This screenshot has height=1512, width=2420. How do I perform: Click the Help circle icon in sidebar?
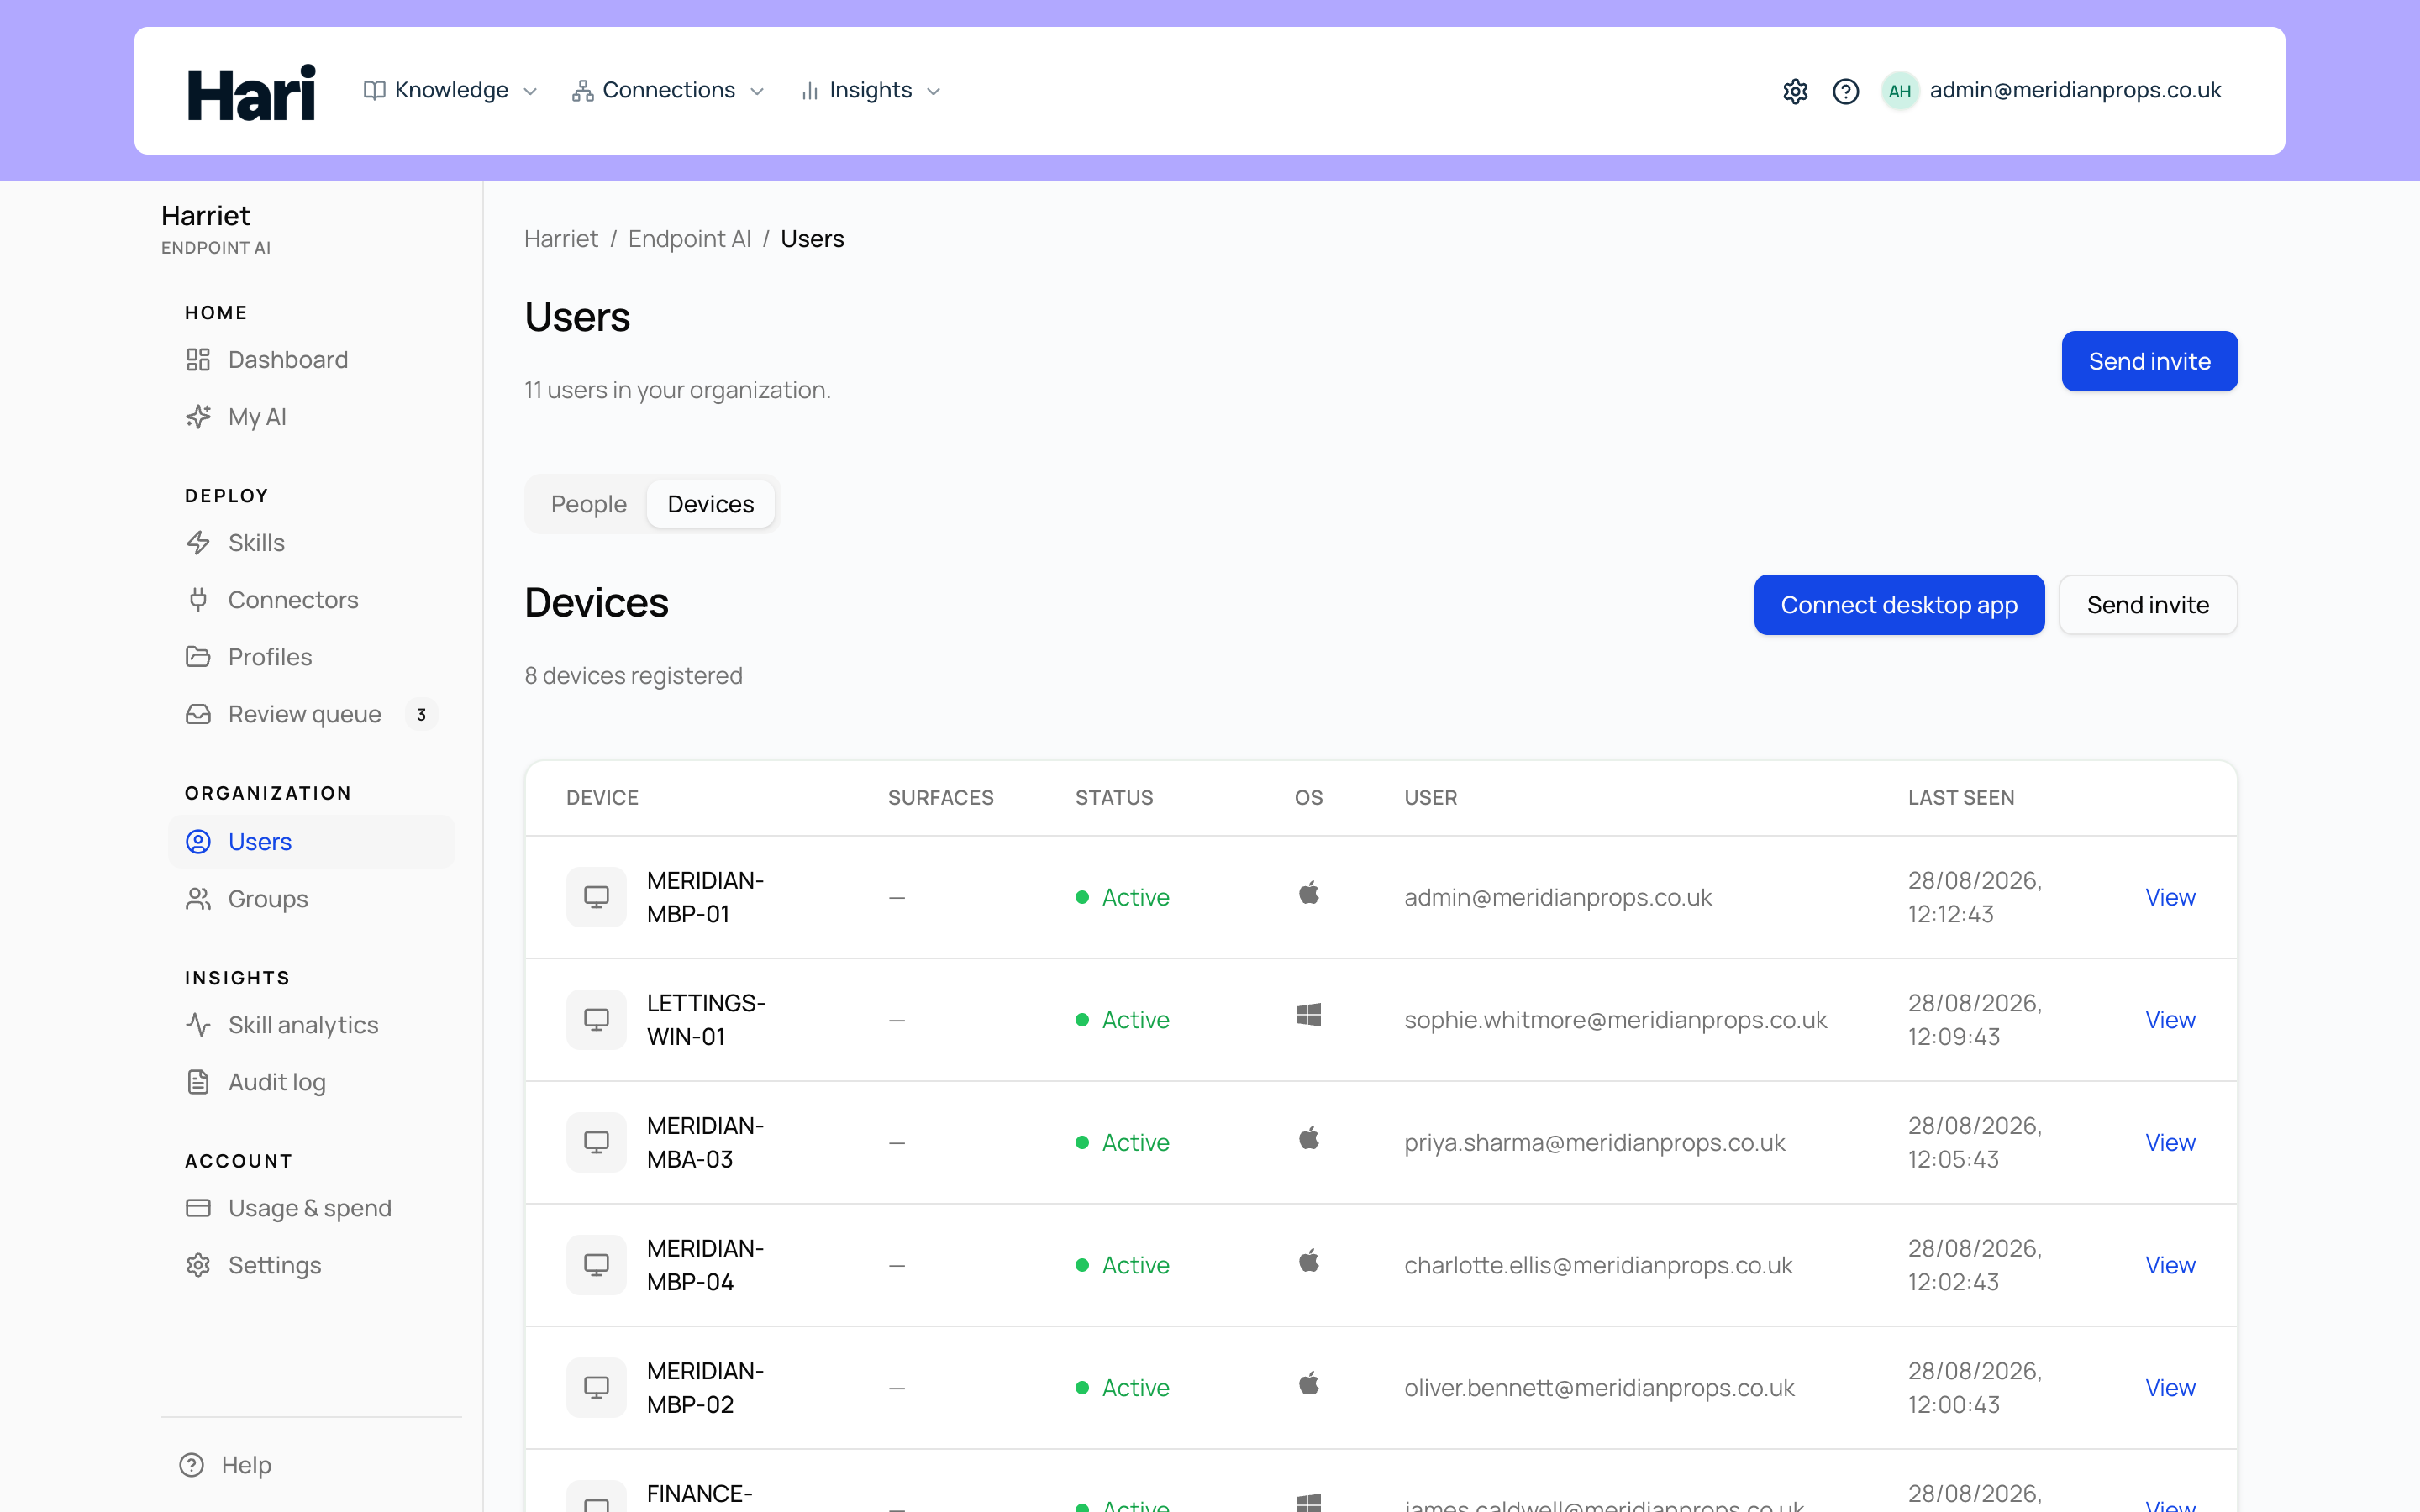tap(191, 1465)
